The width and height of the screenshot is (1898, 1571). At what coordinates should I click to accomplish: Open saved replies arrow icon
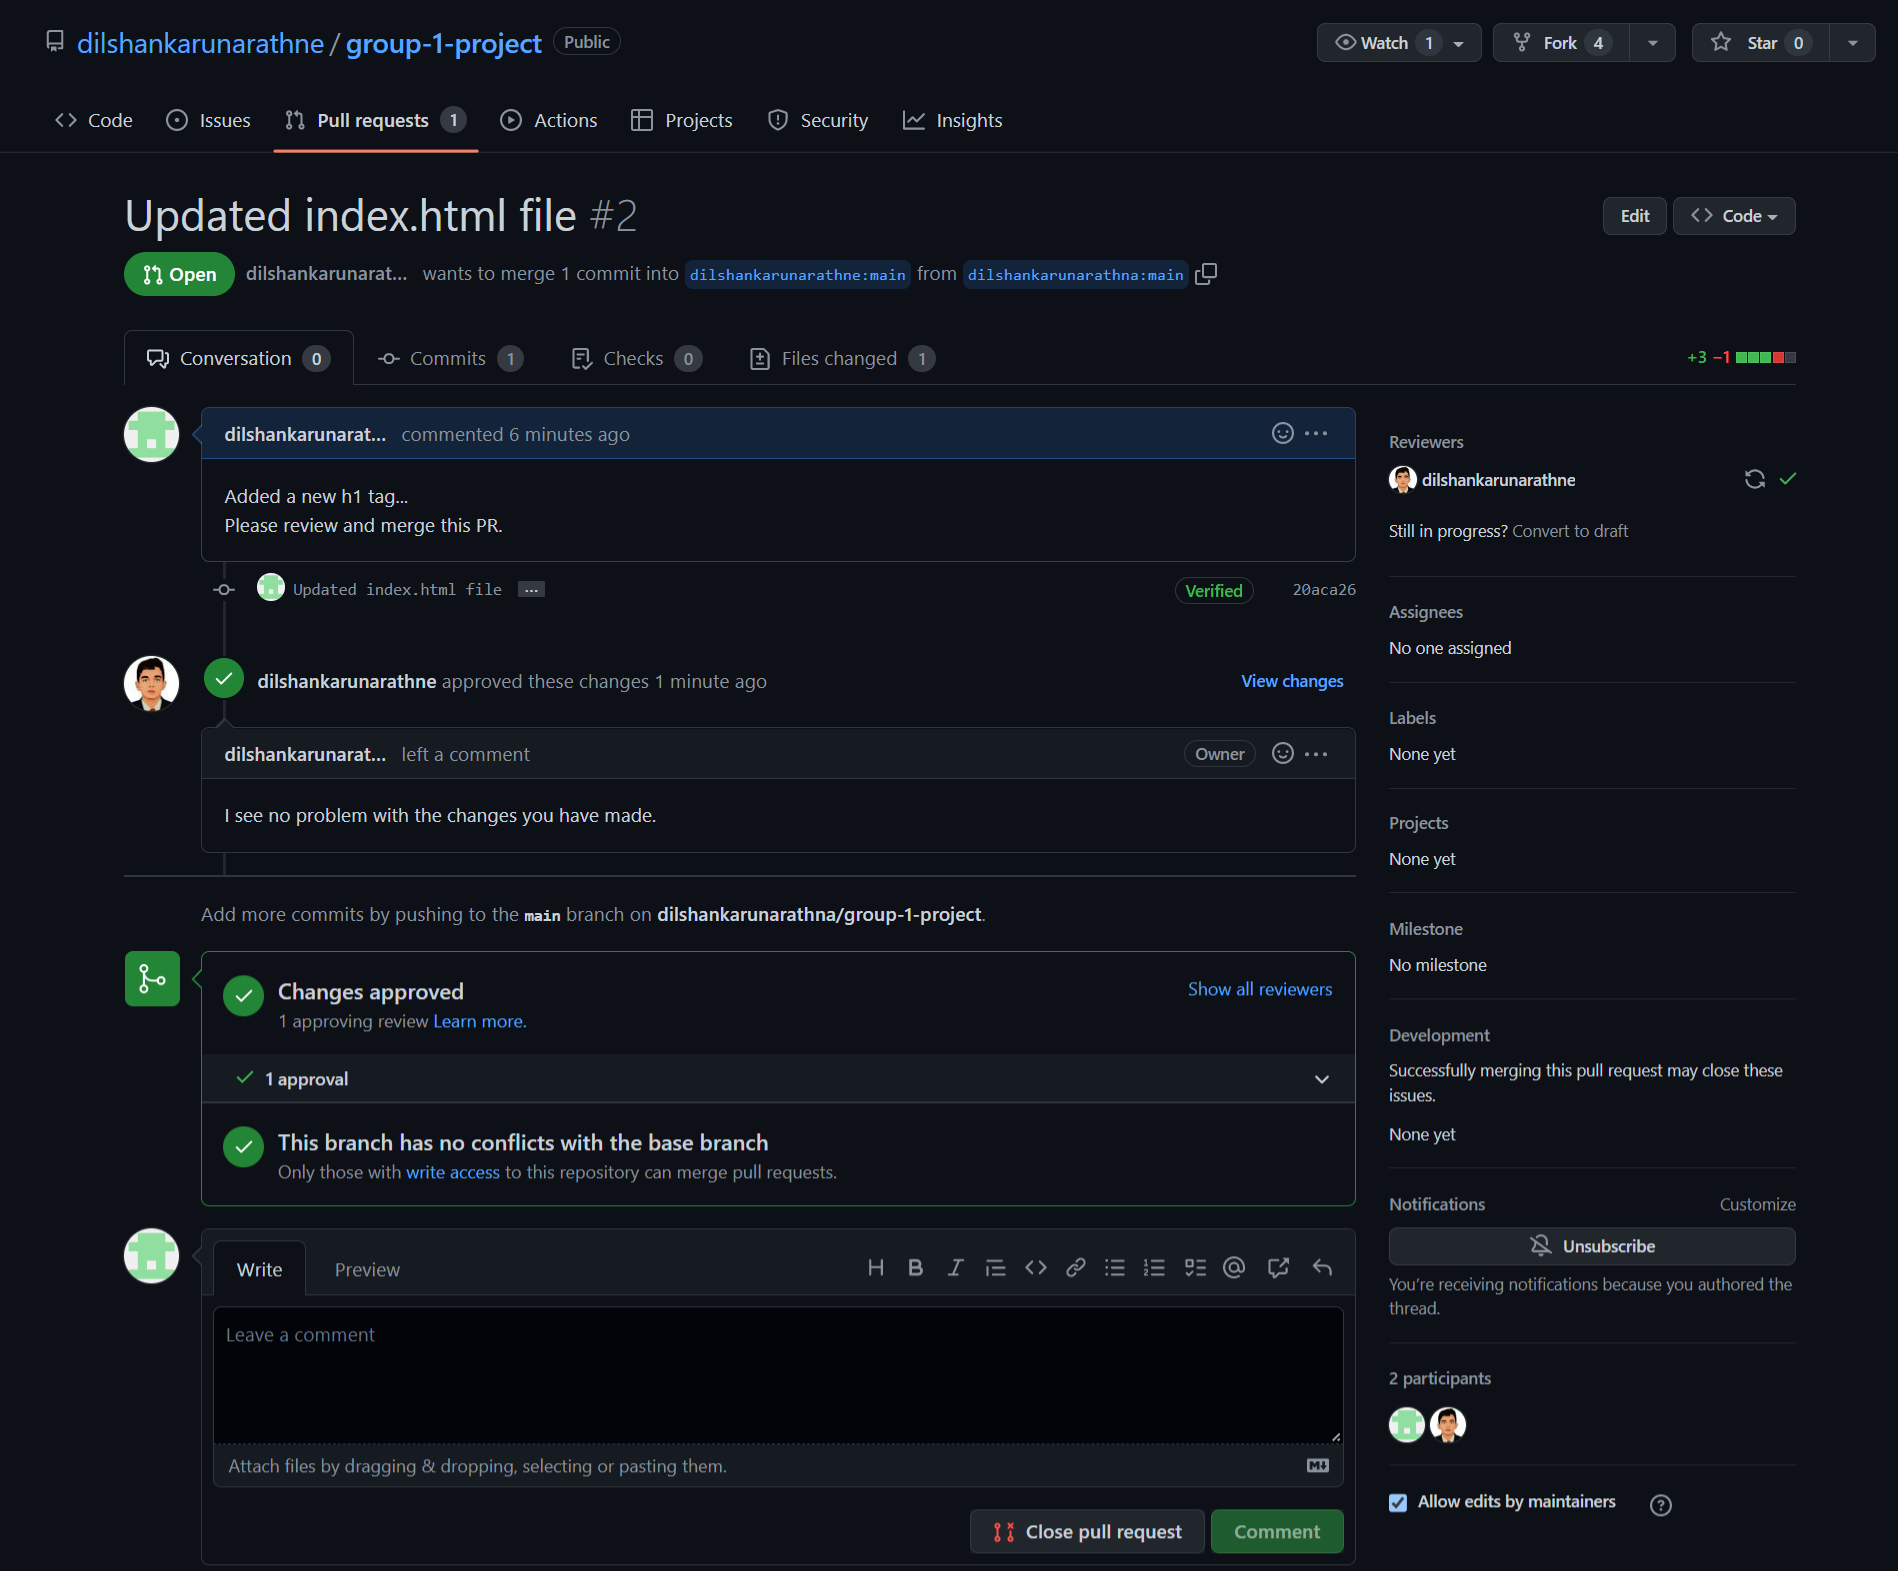pyautogui.click(x=1322, y=1268)
